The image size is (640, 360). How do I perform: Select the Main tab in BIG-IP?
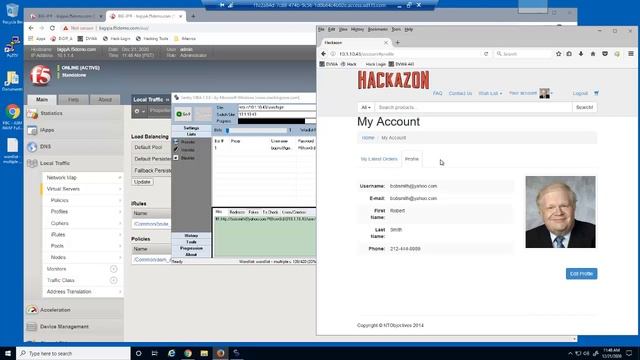tap(42, 100)
